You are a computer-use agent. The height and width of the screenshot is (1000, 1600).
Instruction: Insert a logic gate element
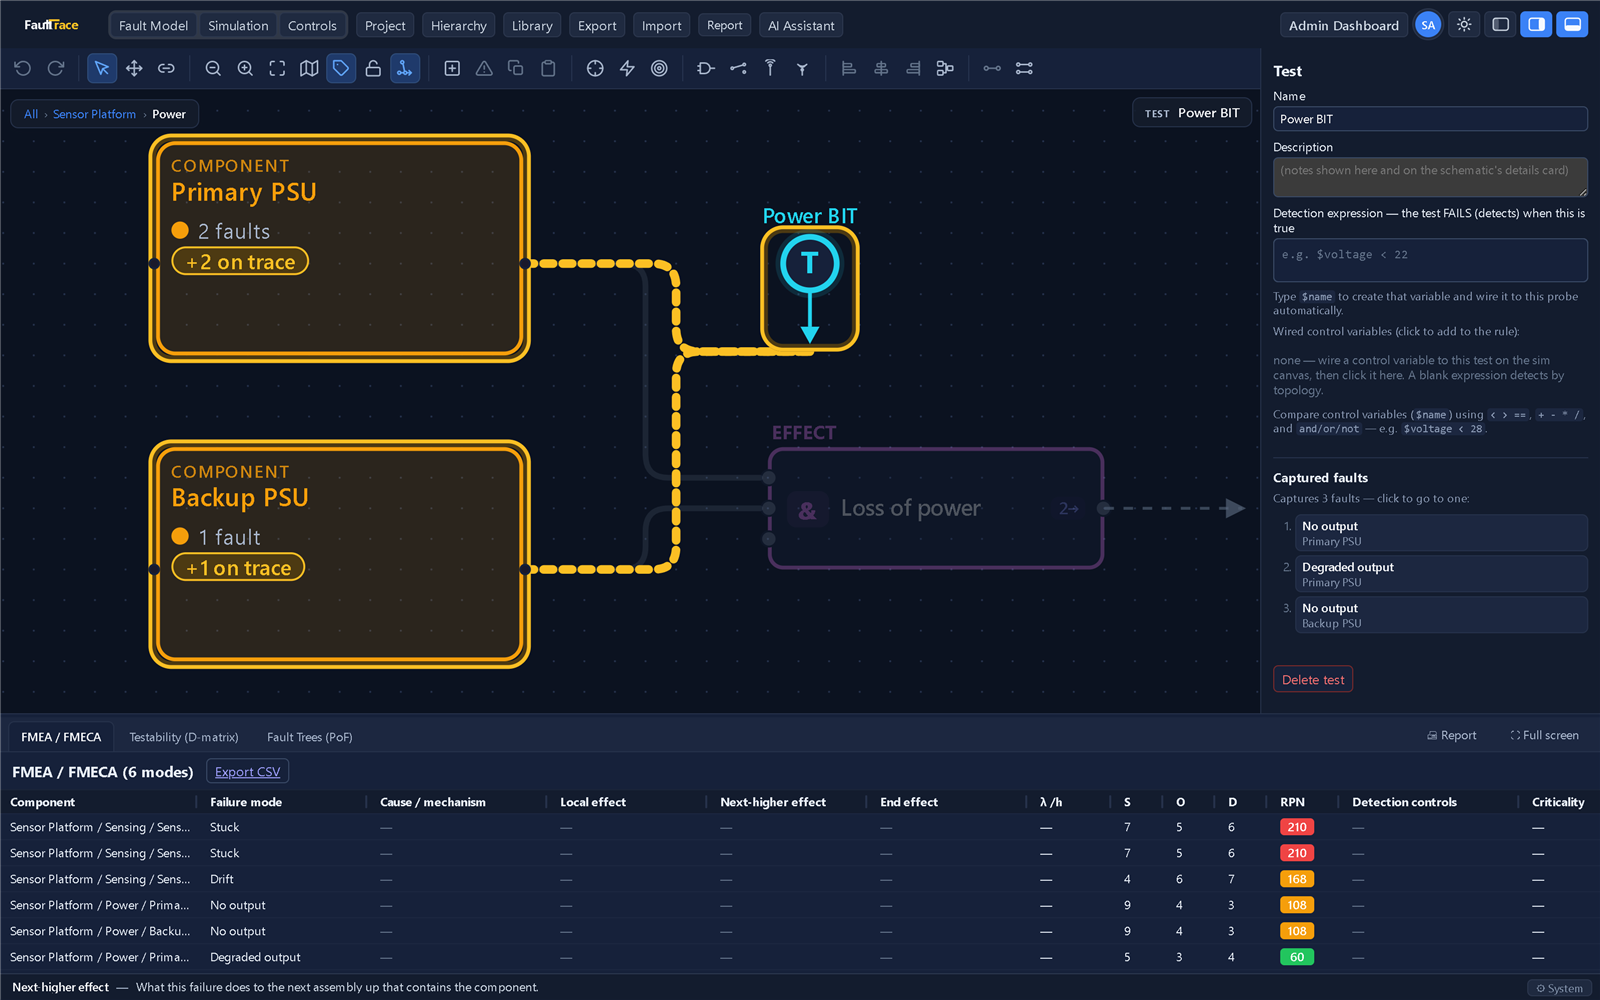pyautogui.click(x=706, y=68)
